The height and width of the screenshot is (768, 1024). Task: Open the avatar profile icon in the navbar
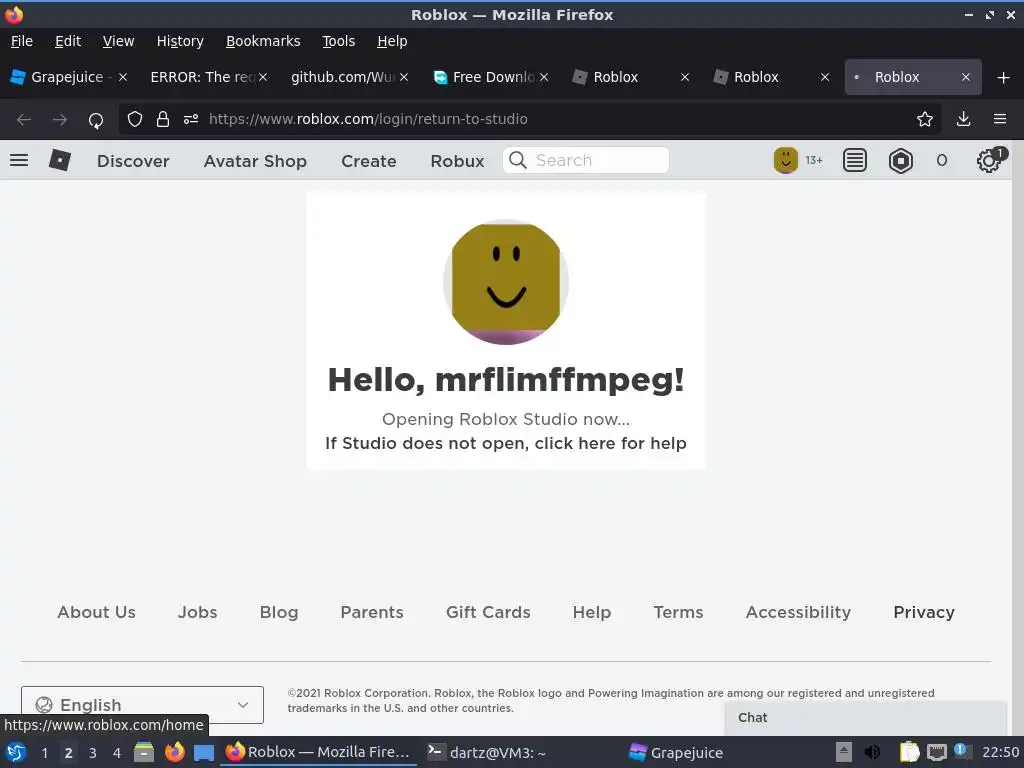pyautogui.click(x=786, y=160)
